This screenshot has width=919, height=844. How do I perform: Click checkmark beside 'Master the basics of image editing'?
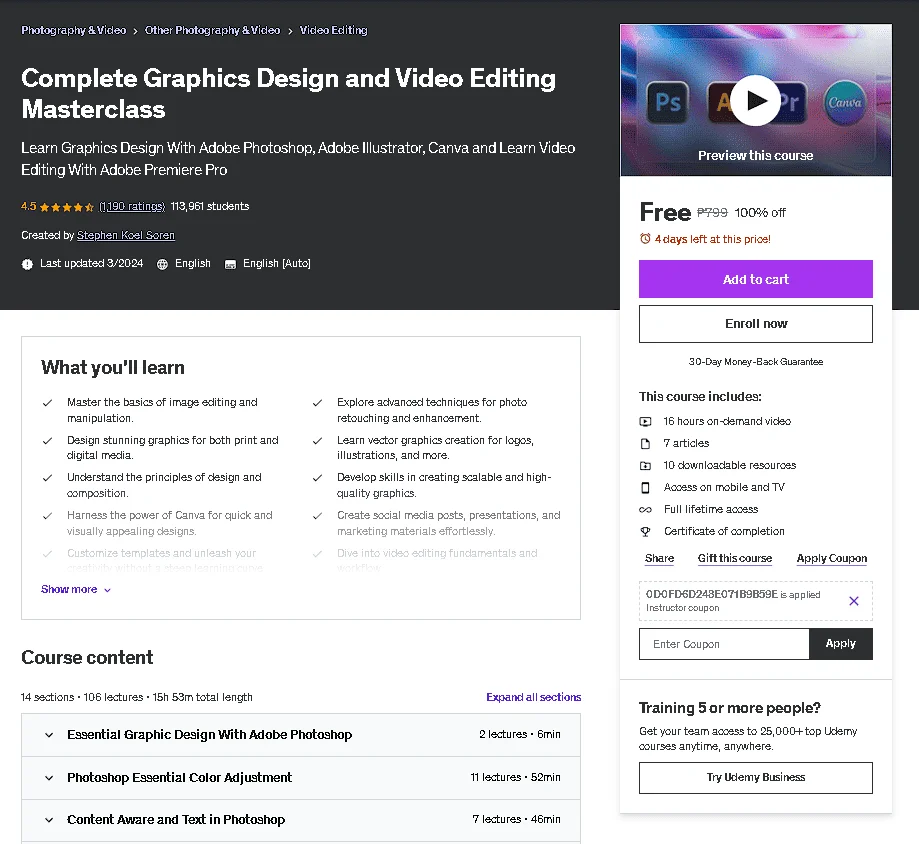[x=47, y=403]
